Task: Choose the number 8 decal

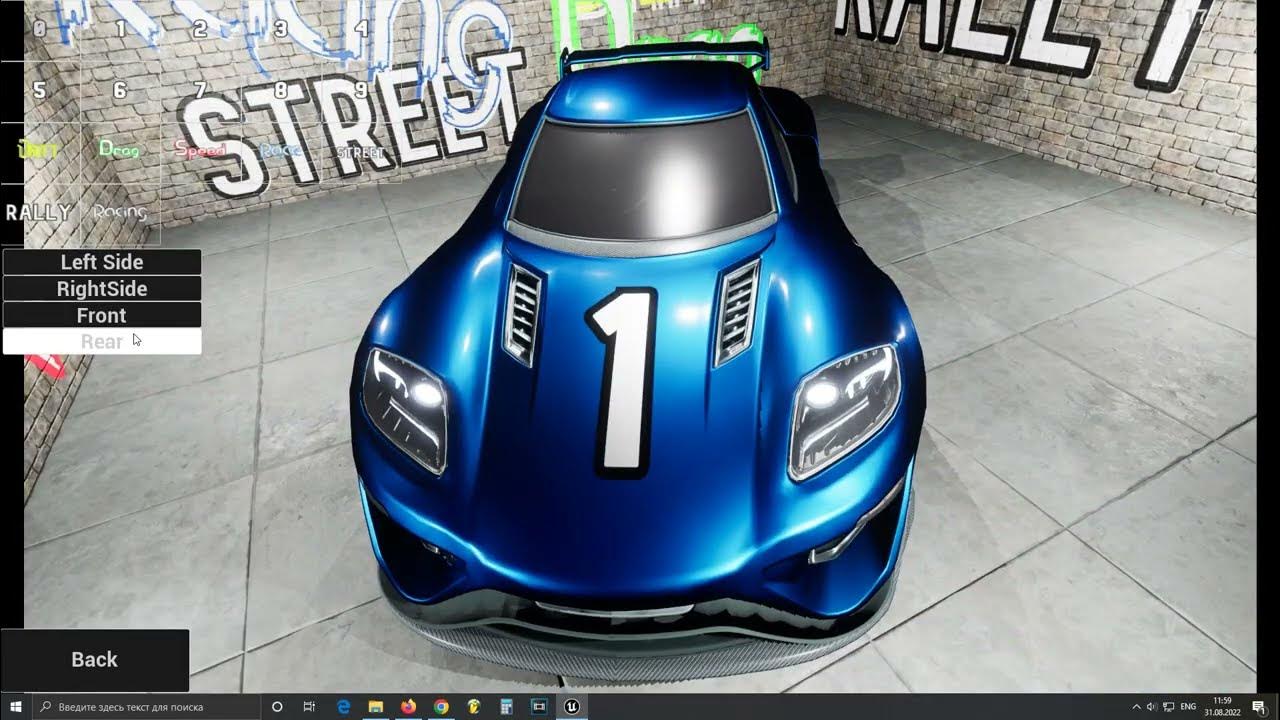Action: (281, 91)
